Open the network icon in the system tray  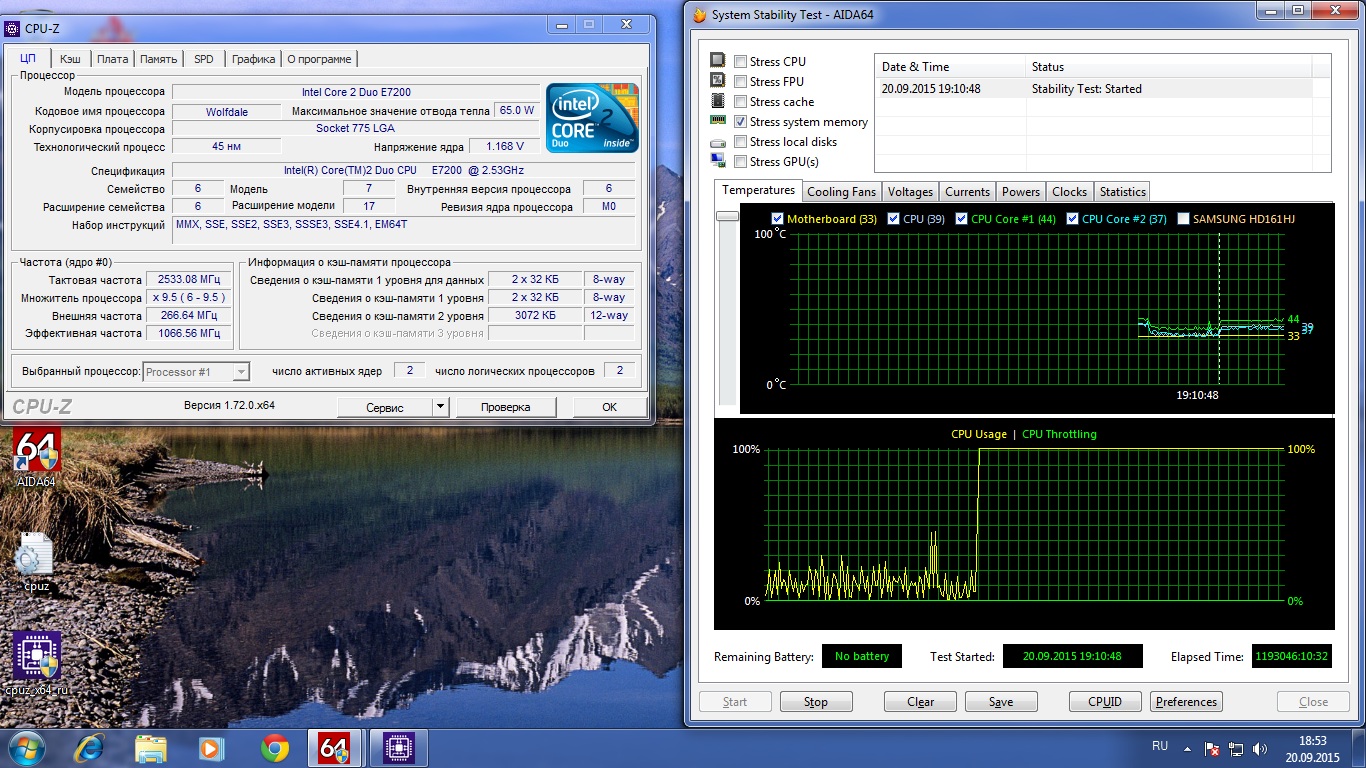(1236, 748)
